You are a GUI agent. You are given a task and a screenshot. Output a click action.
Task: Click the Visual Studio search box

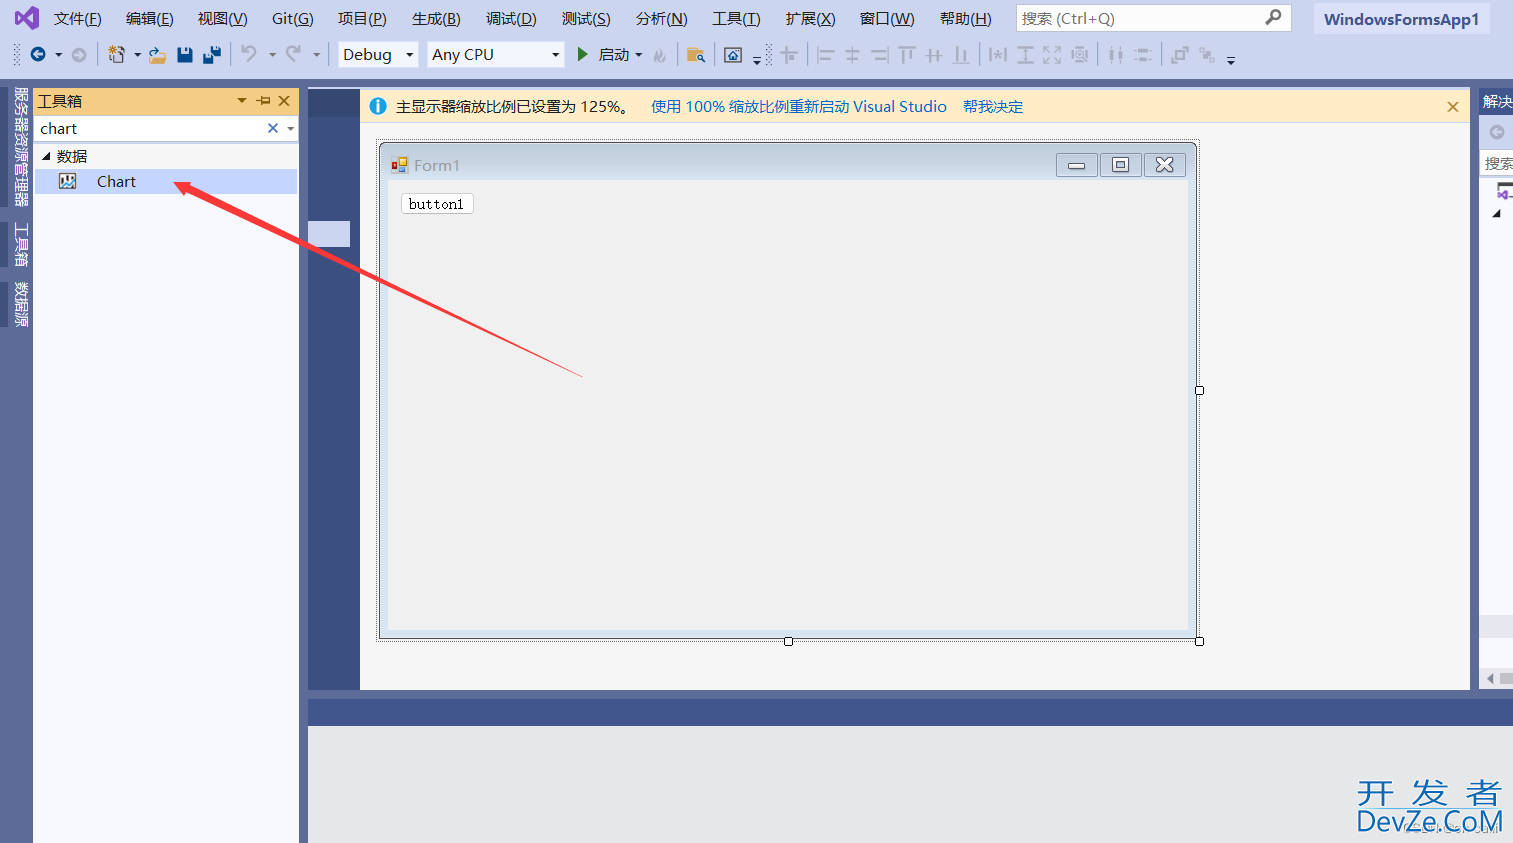pyautogui.click(x=1140, y=19)
